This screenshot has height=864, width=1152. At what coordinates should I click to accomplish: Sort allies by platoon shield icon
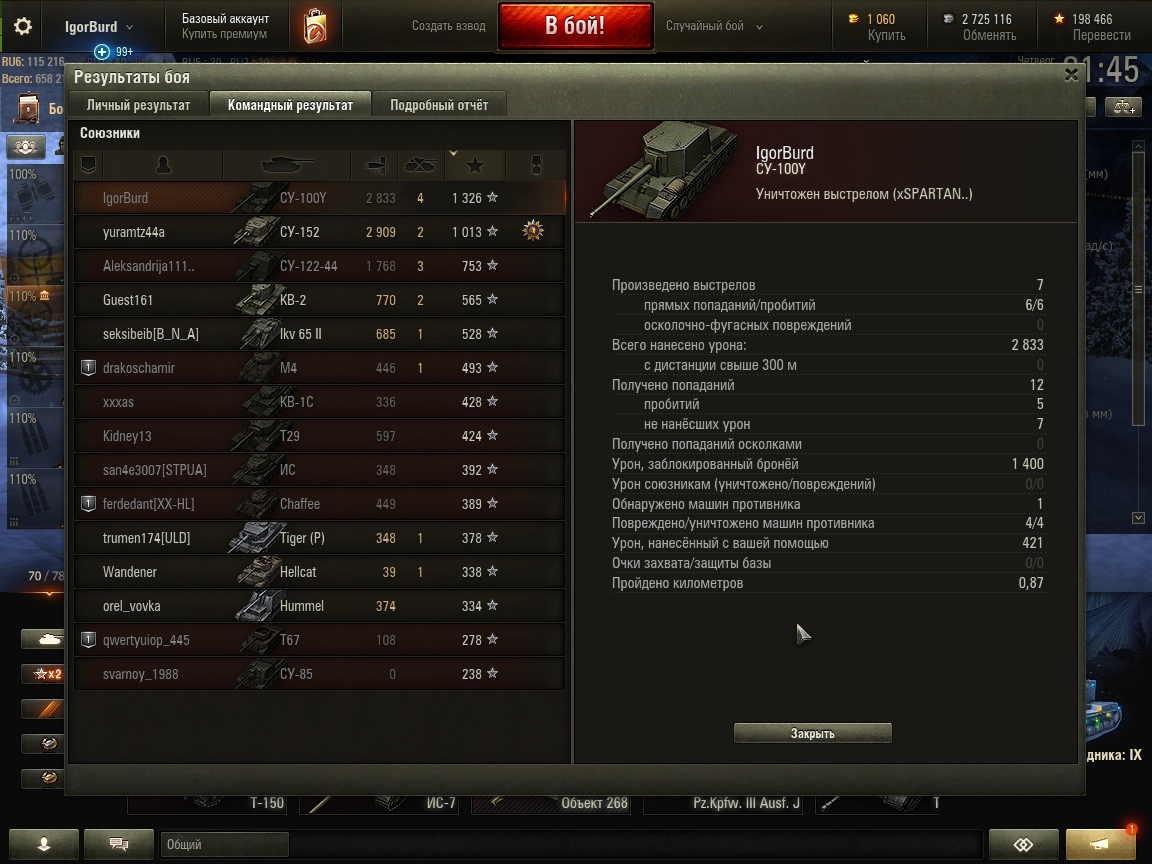[88, 165]
